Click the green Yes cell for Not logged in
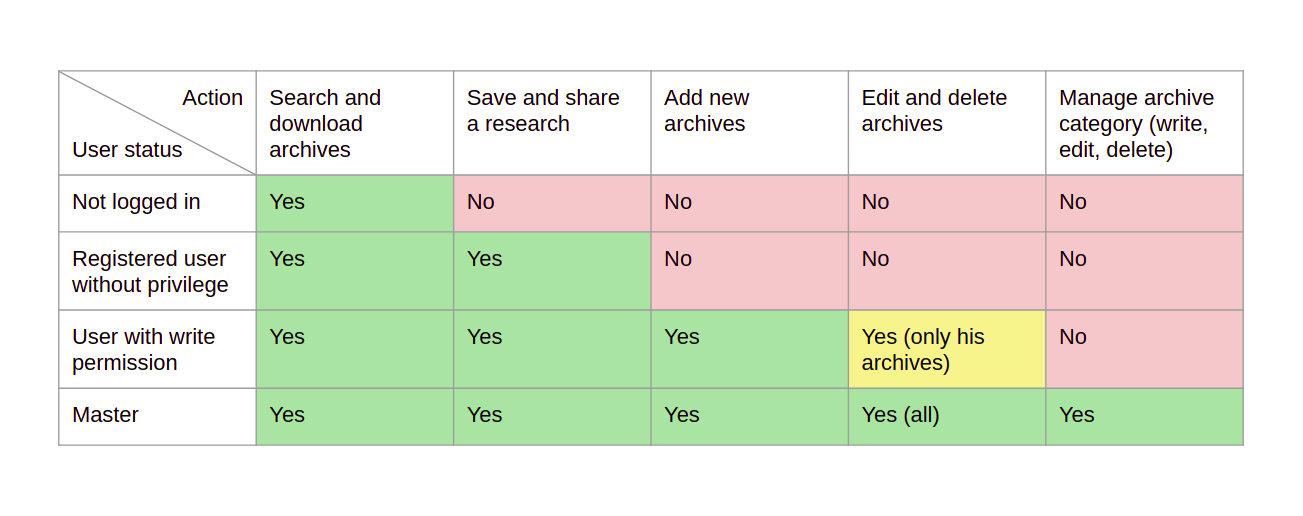 [x=355, y=204]
